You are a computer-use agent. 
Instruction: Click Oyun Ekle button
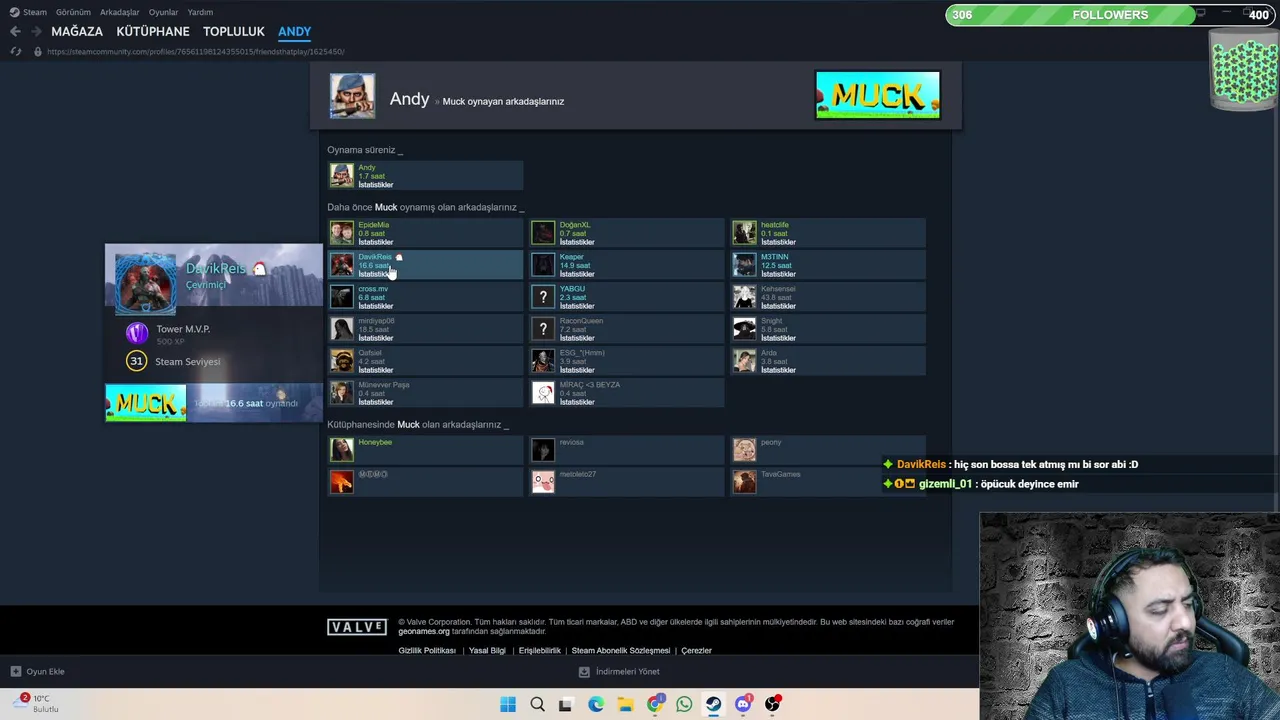pyautogui.click(x=38, y=671)
